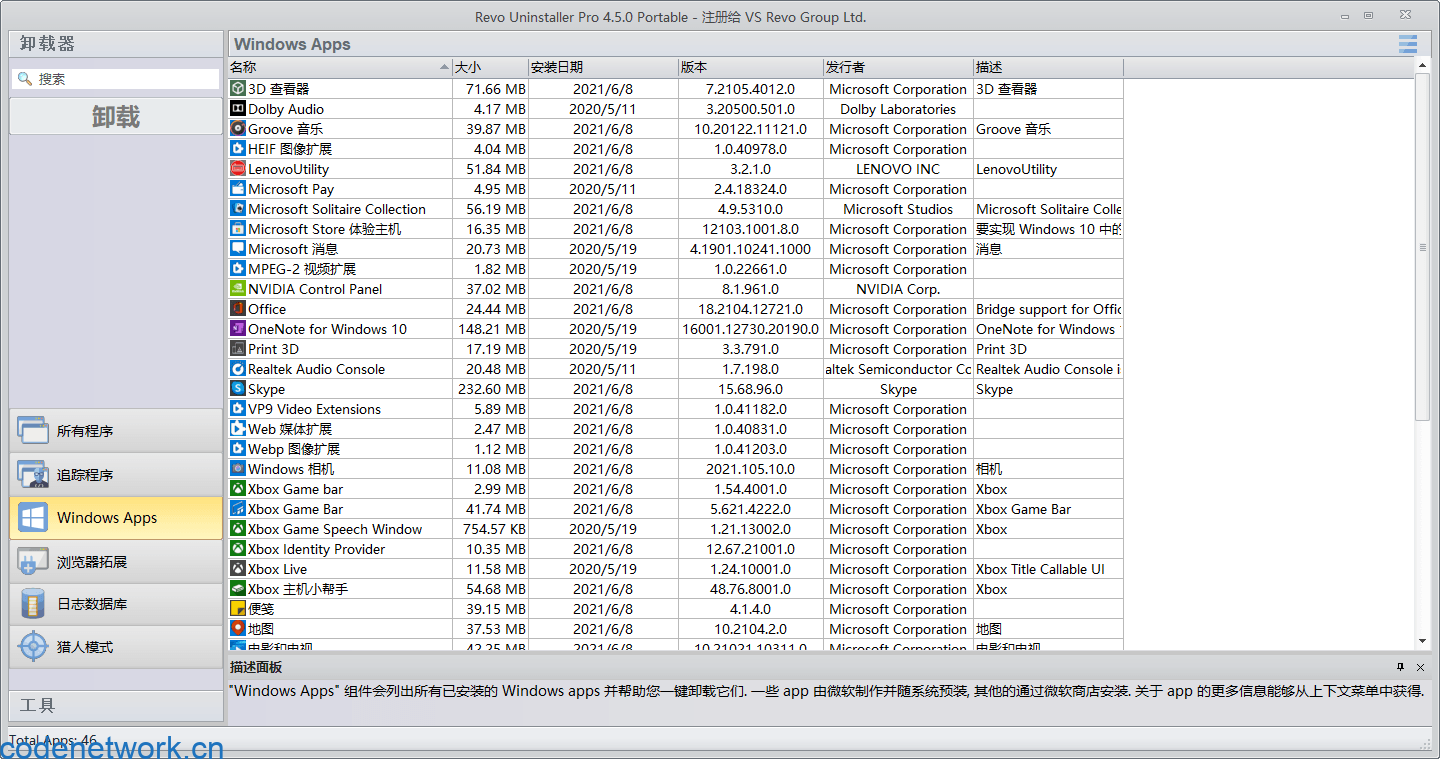Select the Xbox Identity Provider row
Viewport: 1440px width, 759px height.
coord(676,549)
